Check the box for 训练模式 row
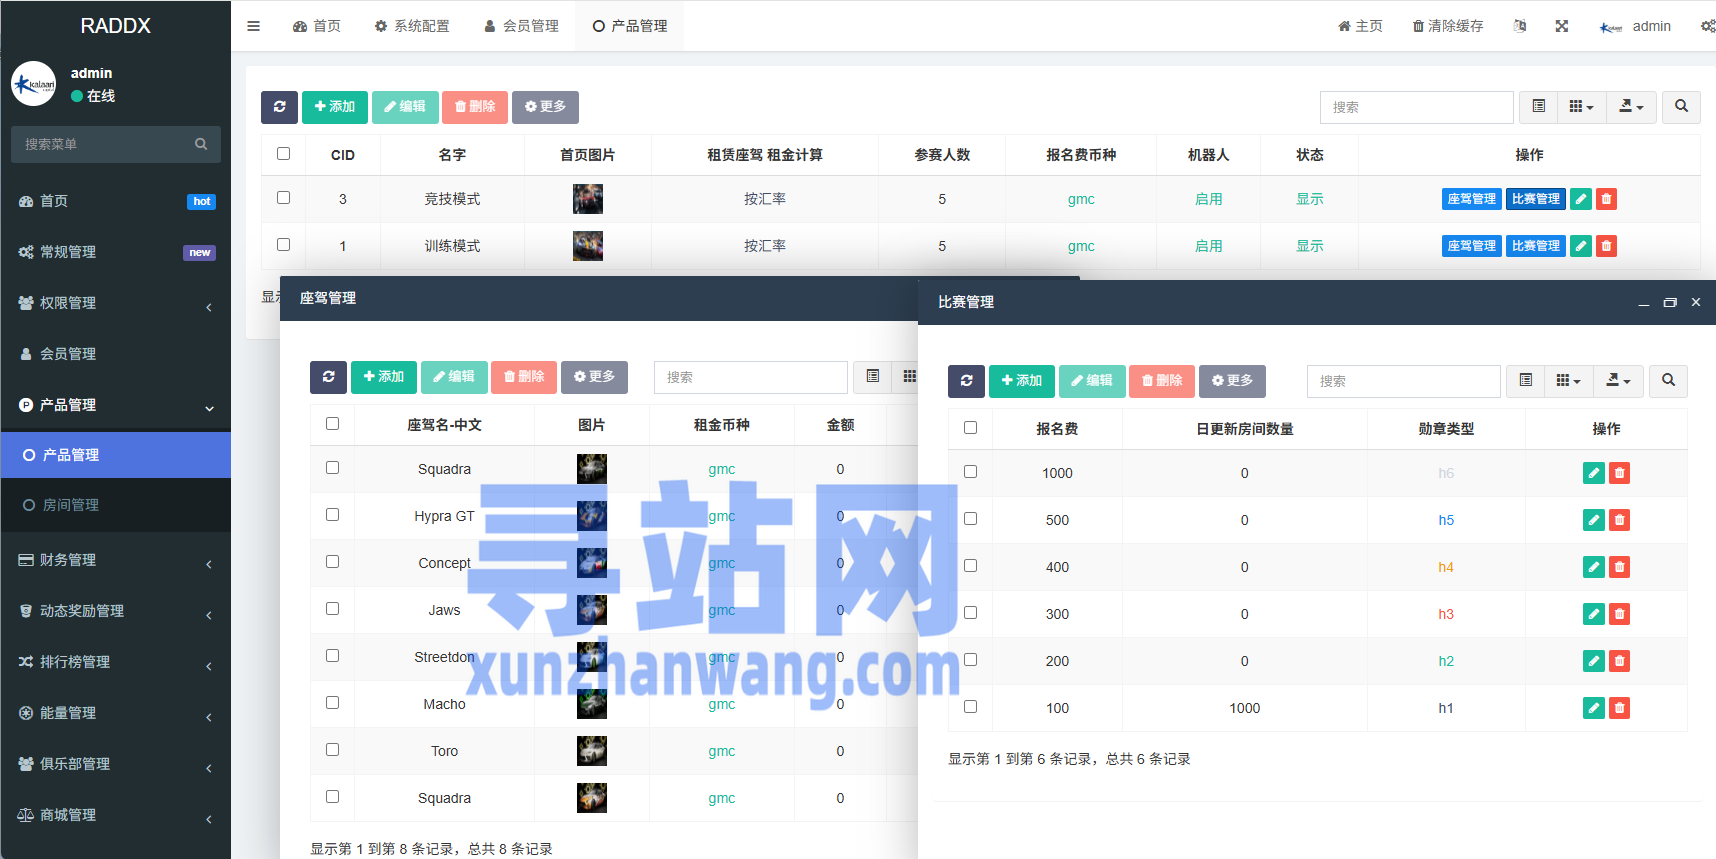This screenshot has width=1716, height=859. point(283,245)
